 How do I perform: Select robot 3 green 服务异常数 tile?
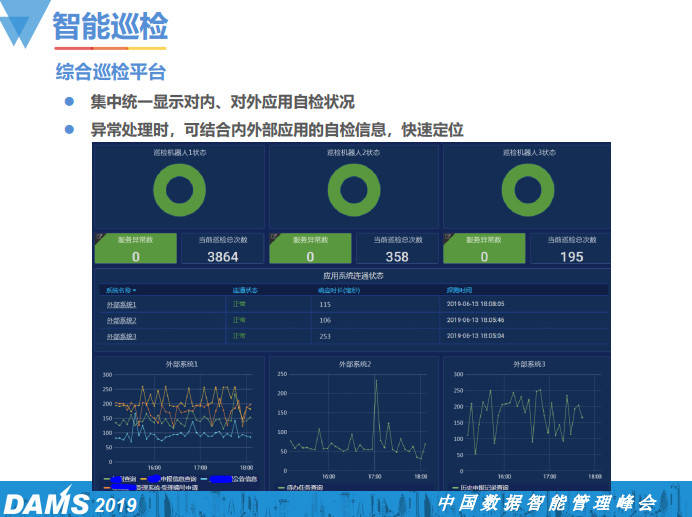pos(484,249)
